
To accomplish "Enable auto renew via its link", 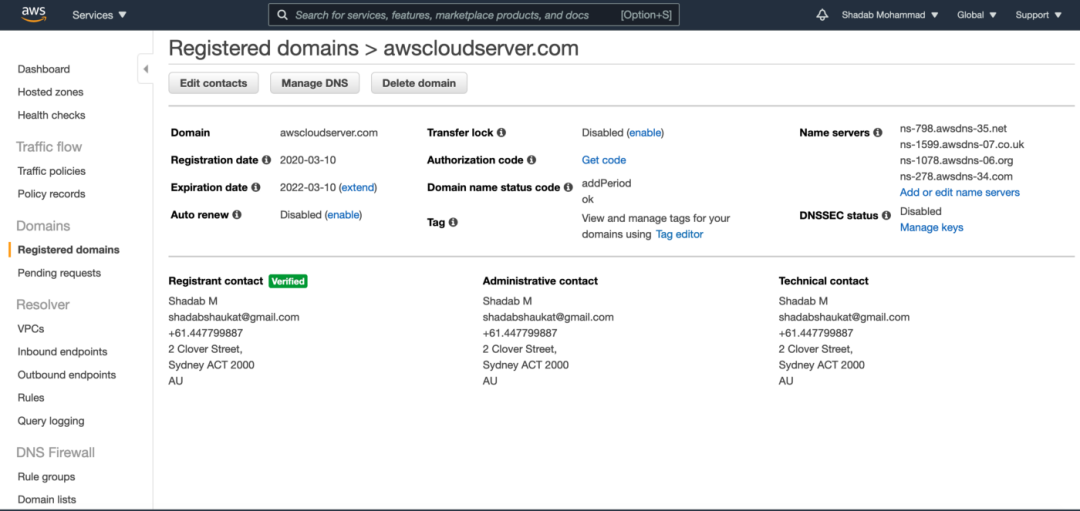I will point(343,215).
